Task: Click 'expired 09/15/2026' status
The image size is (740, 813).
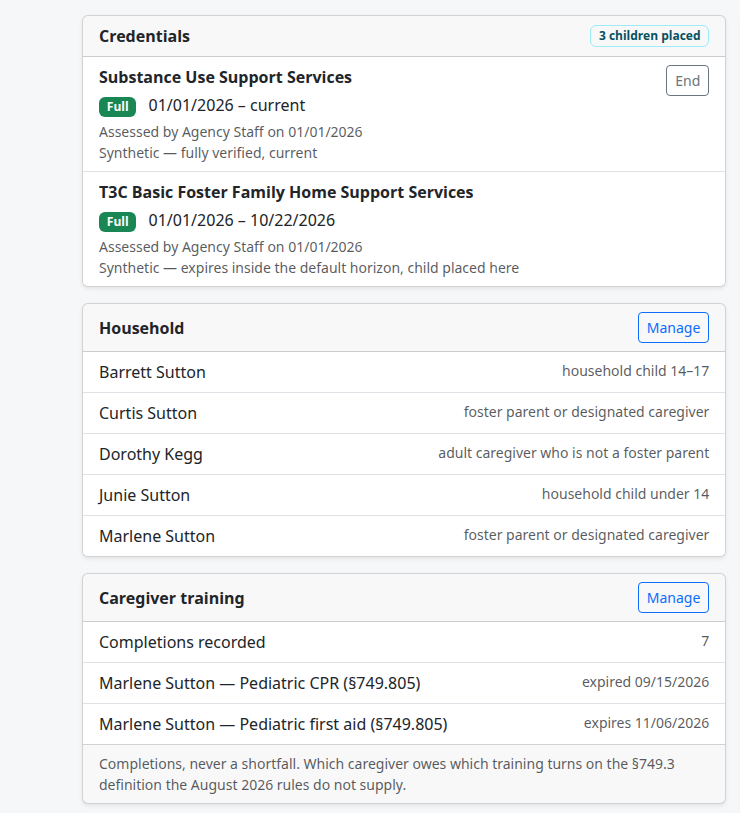Action: (645, 682)
